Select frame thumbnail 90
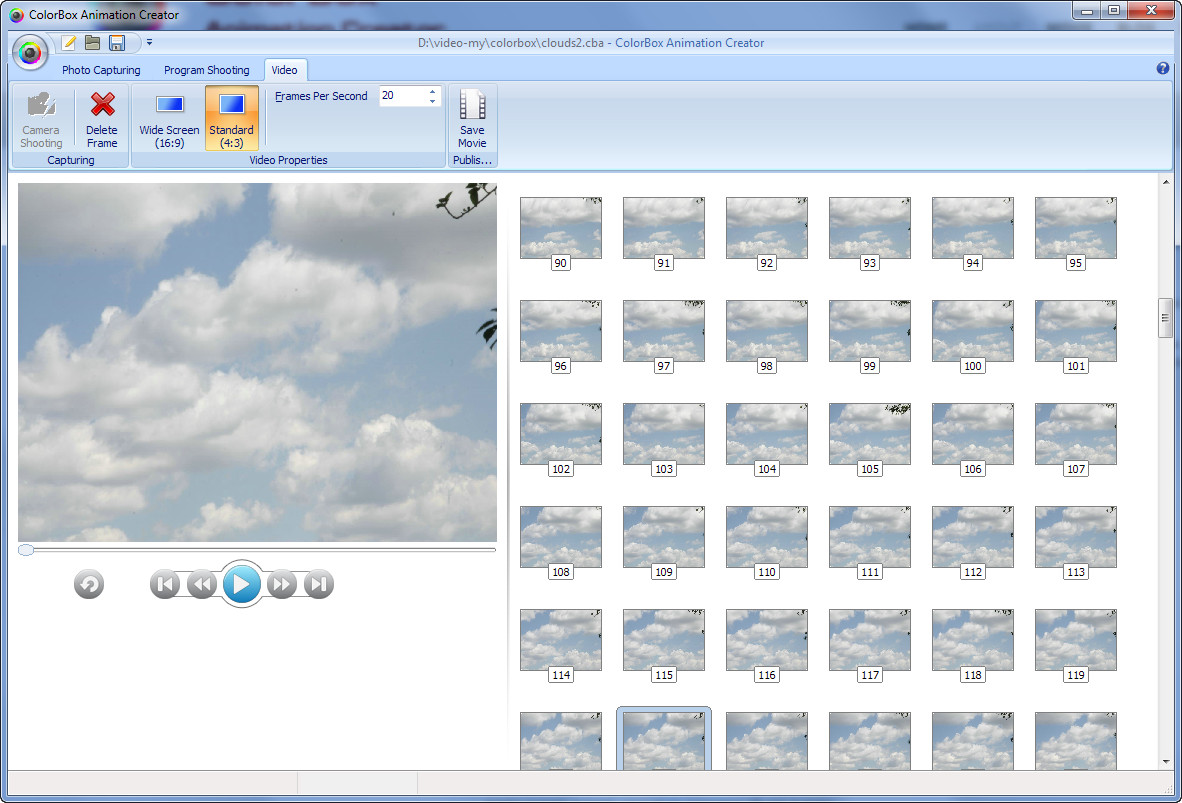This screenshot has width=1182, height=803. point(561,228)
